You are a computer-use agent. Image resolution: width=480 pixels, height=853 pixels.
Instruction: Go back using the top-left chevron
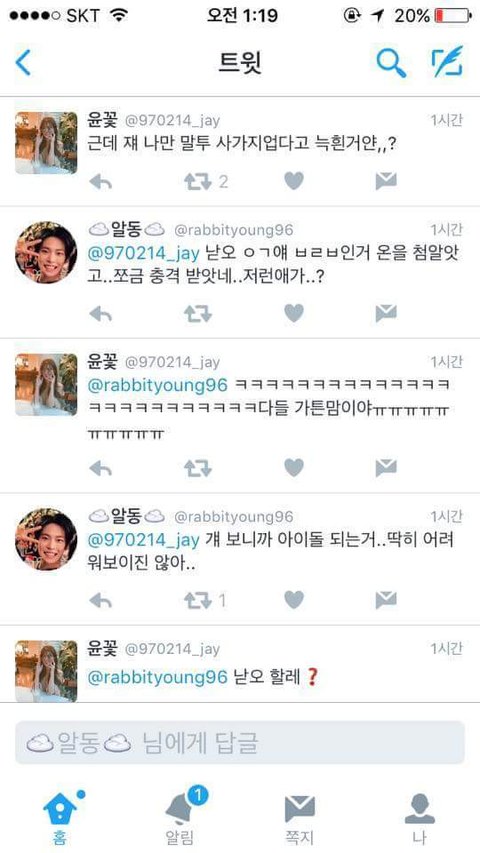pyautogui.click(x=23, y=63)
